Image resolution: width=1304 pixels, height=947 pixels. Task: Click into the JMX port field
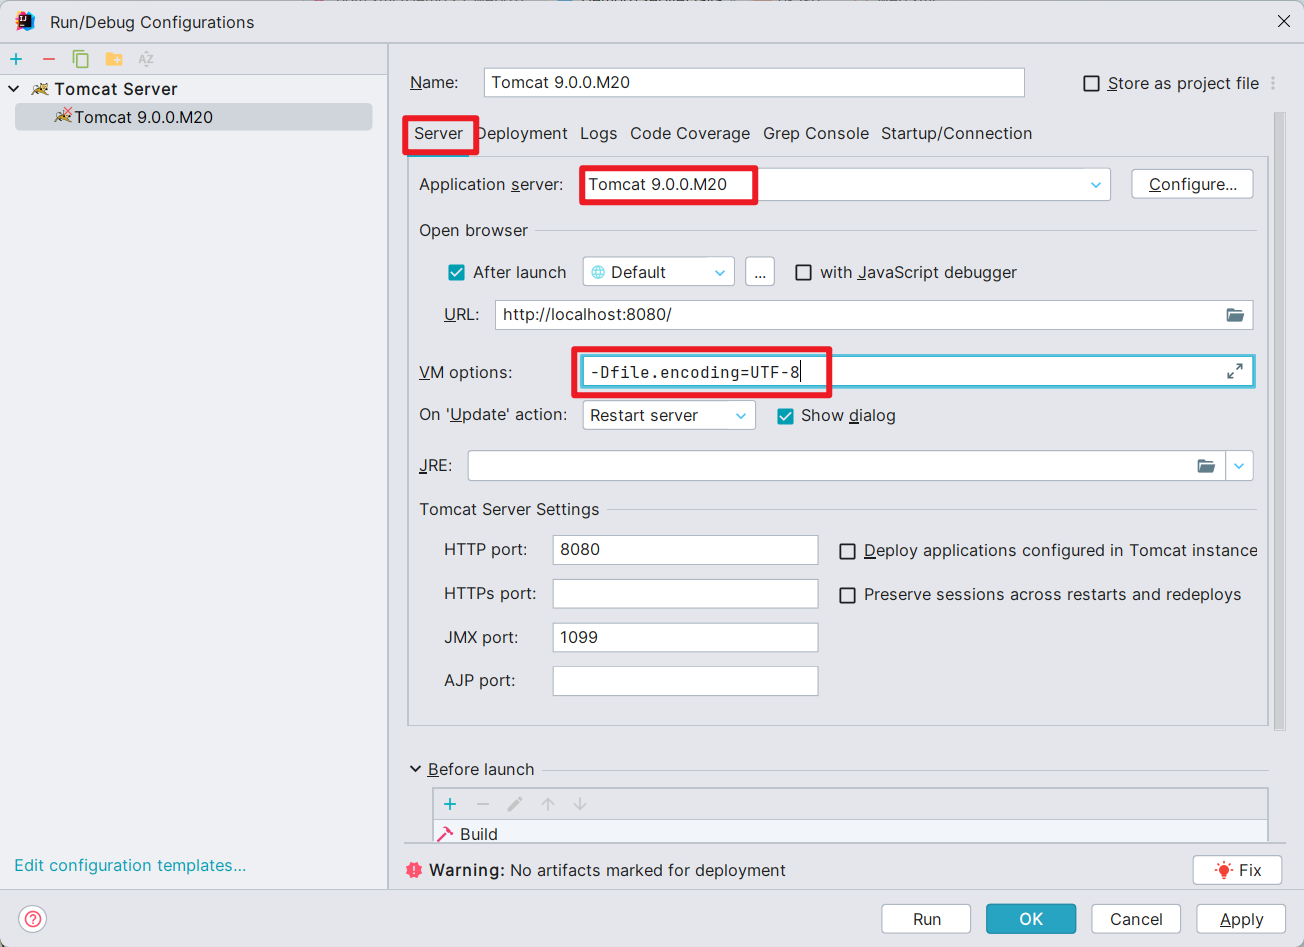685,637
